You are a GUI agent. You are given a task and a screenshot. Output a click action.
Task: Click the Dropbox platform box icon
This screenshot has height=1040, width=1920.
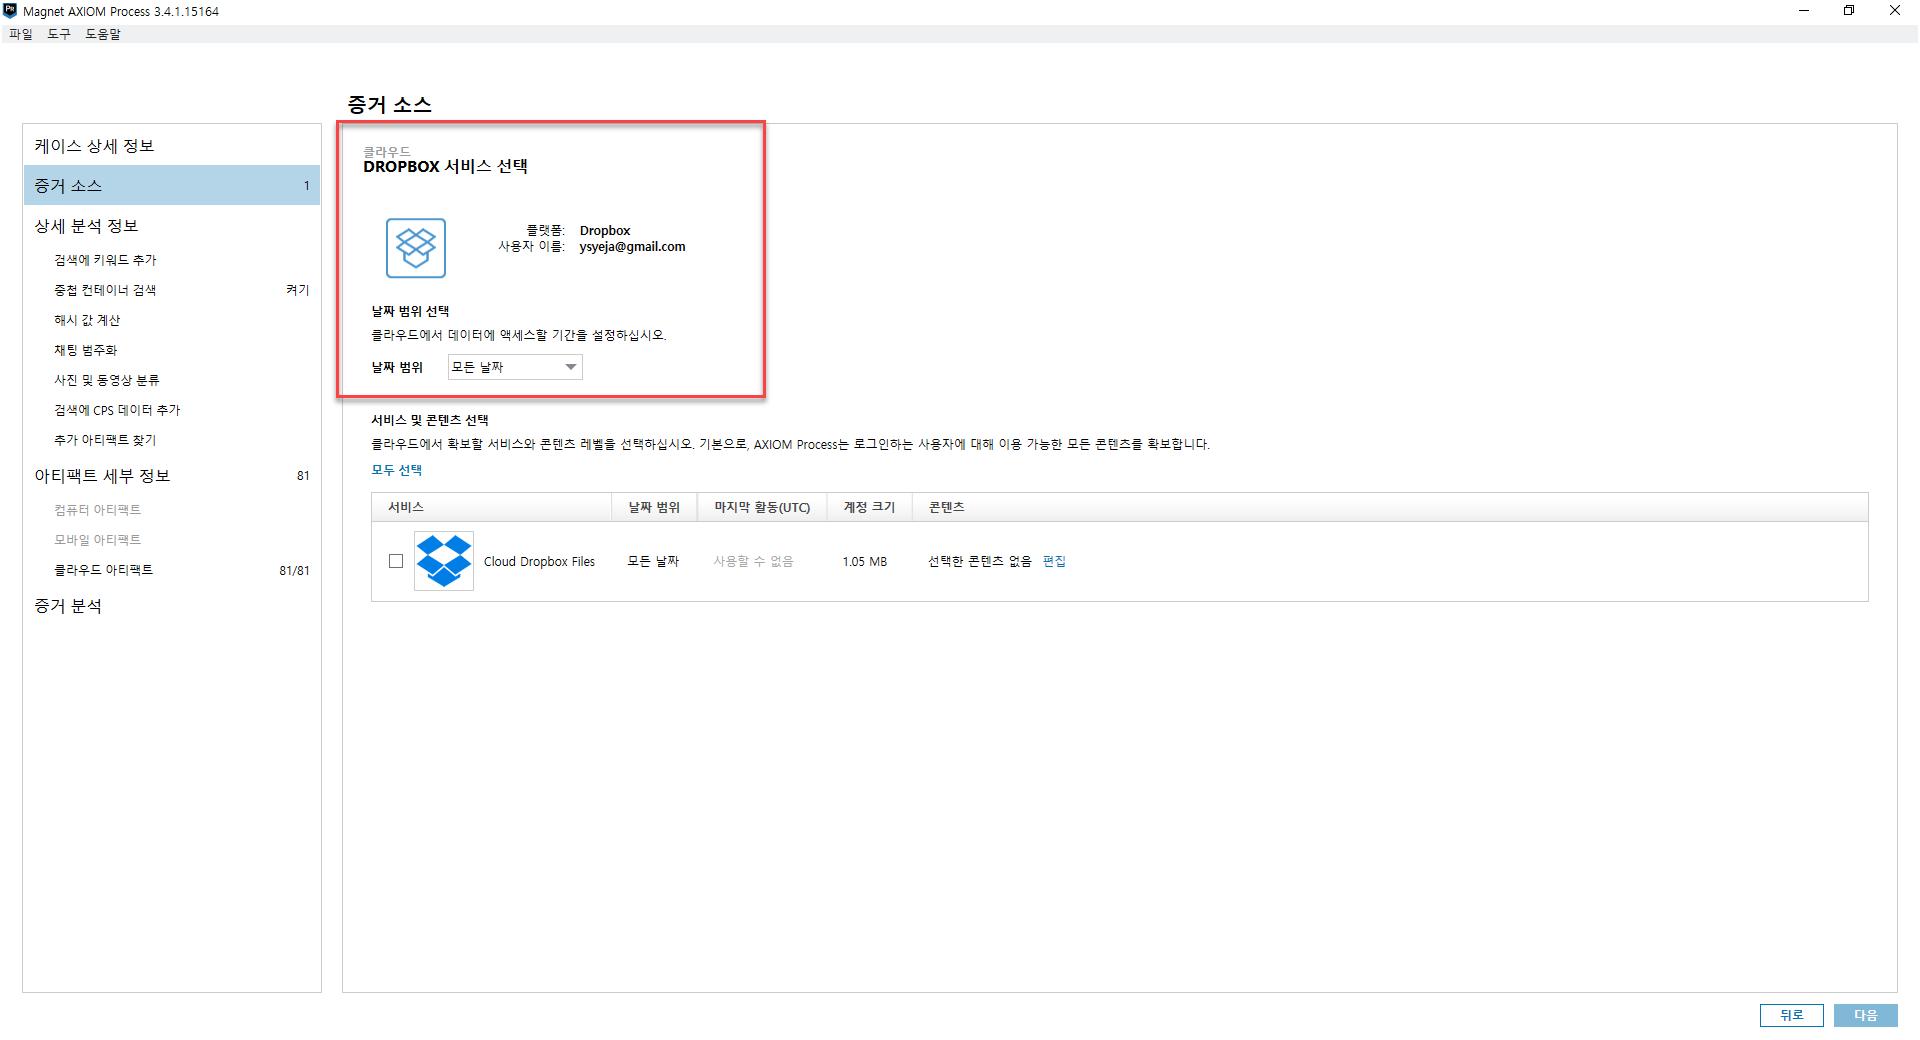click(415, 247)
